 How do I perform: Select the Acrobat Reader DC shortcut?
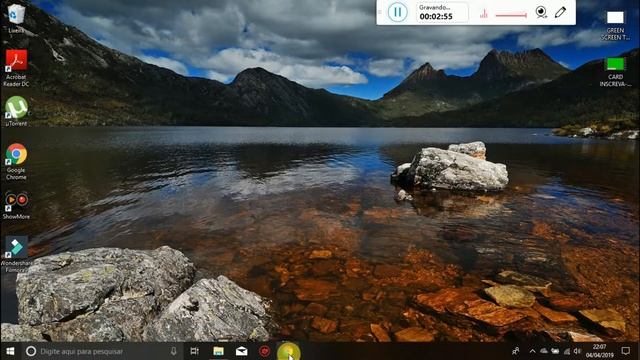tap(16, 68)
